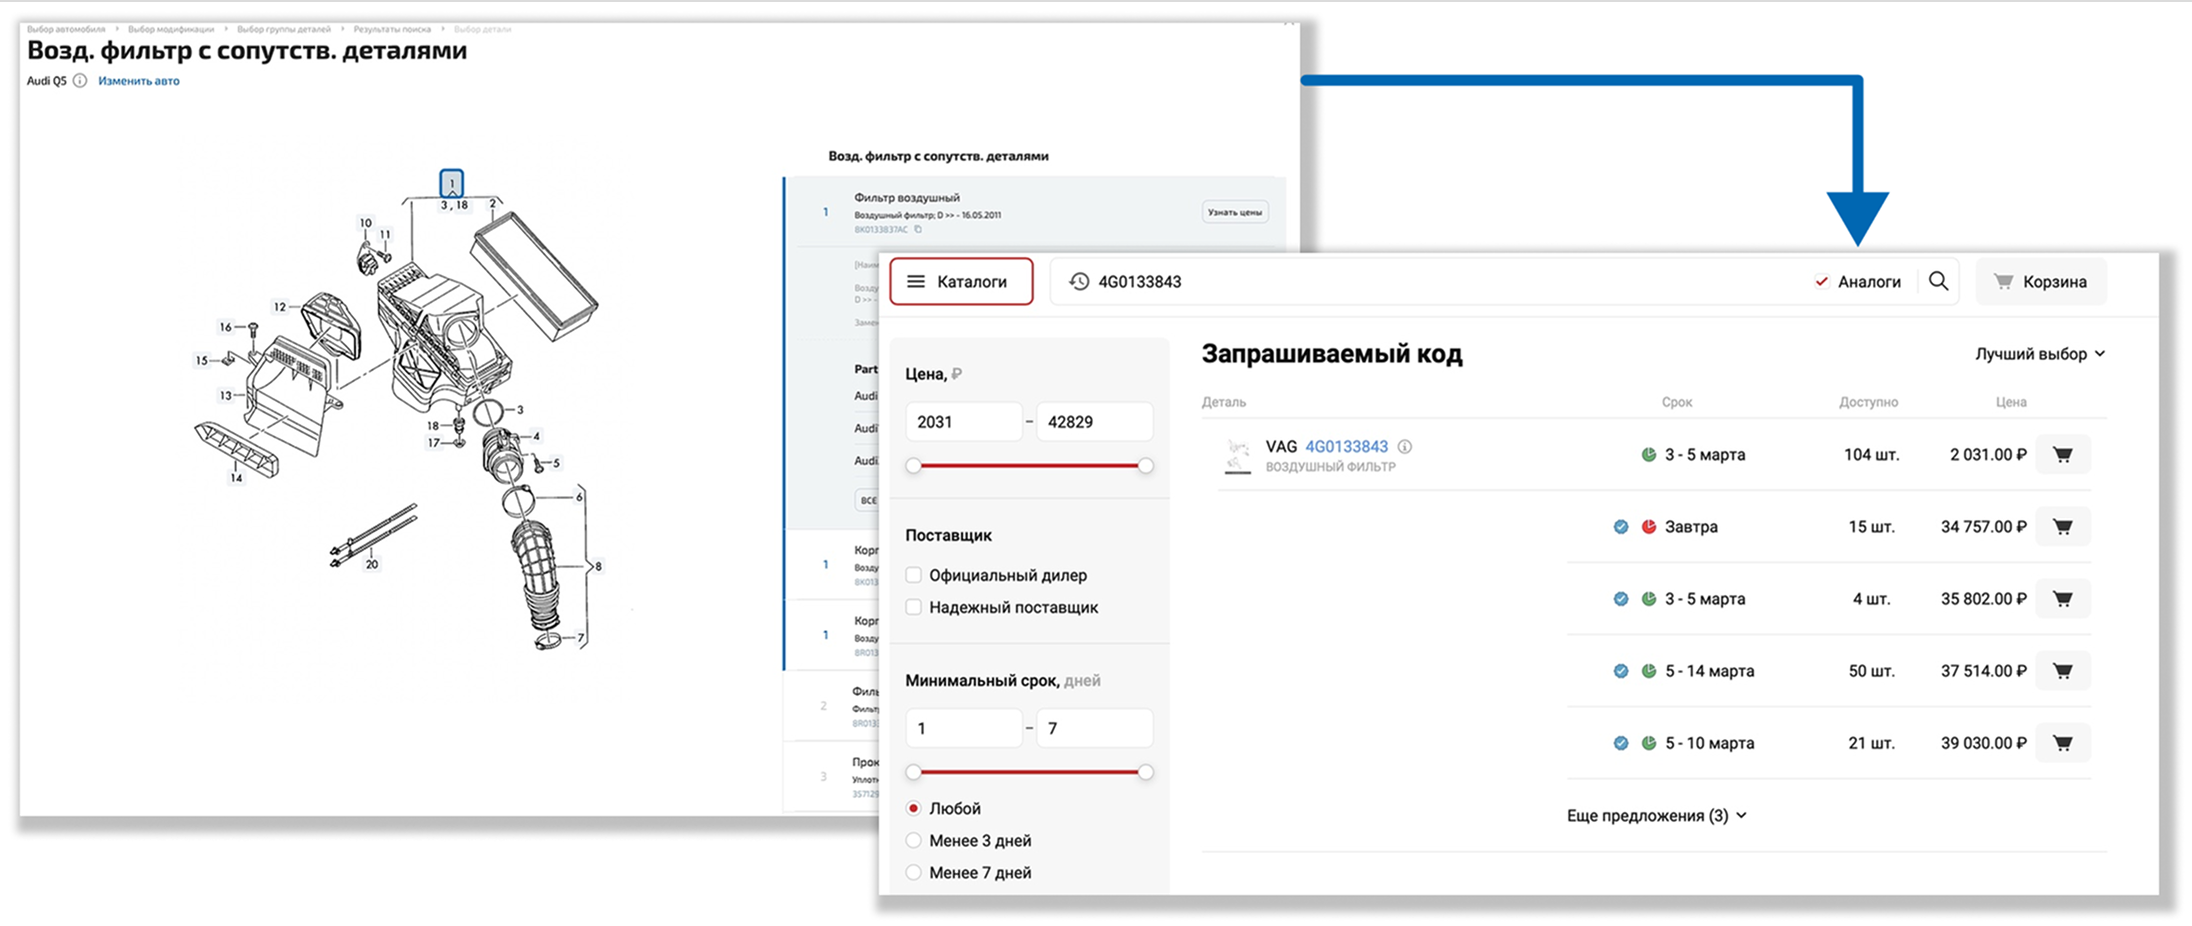Screen dimensions: 2192x926
Task: Select the Менее 3 дней radio option
Action: (913, 840)
